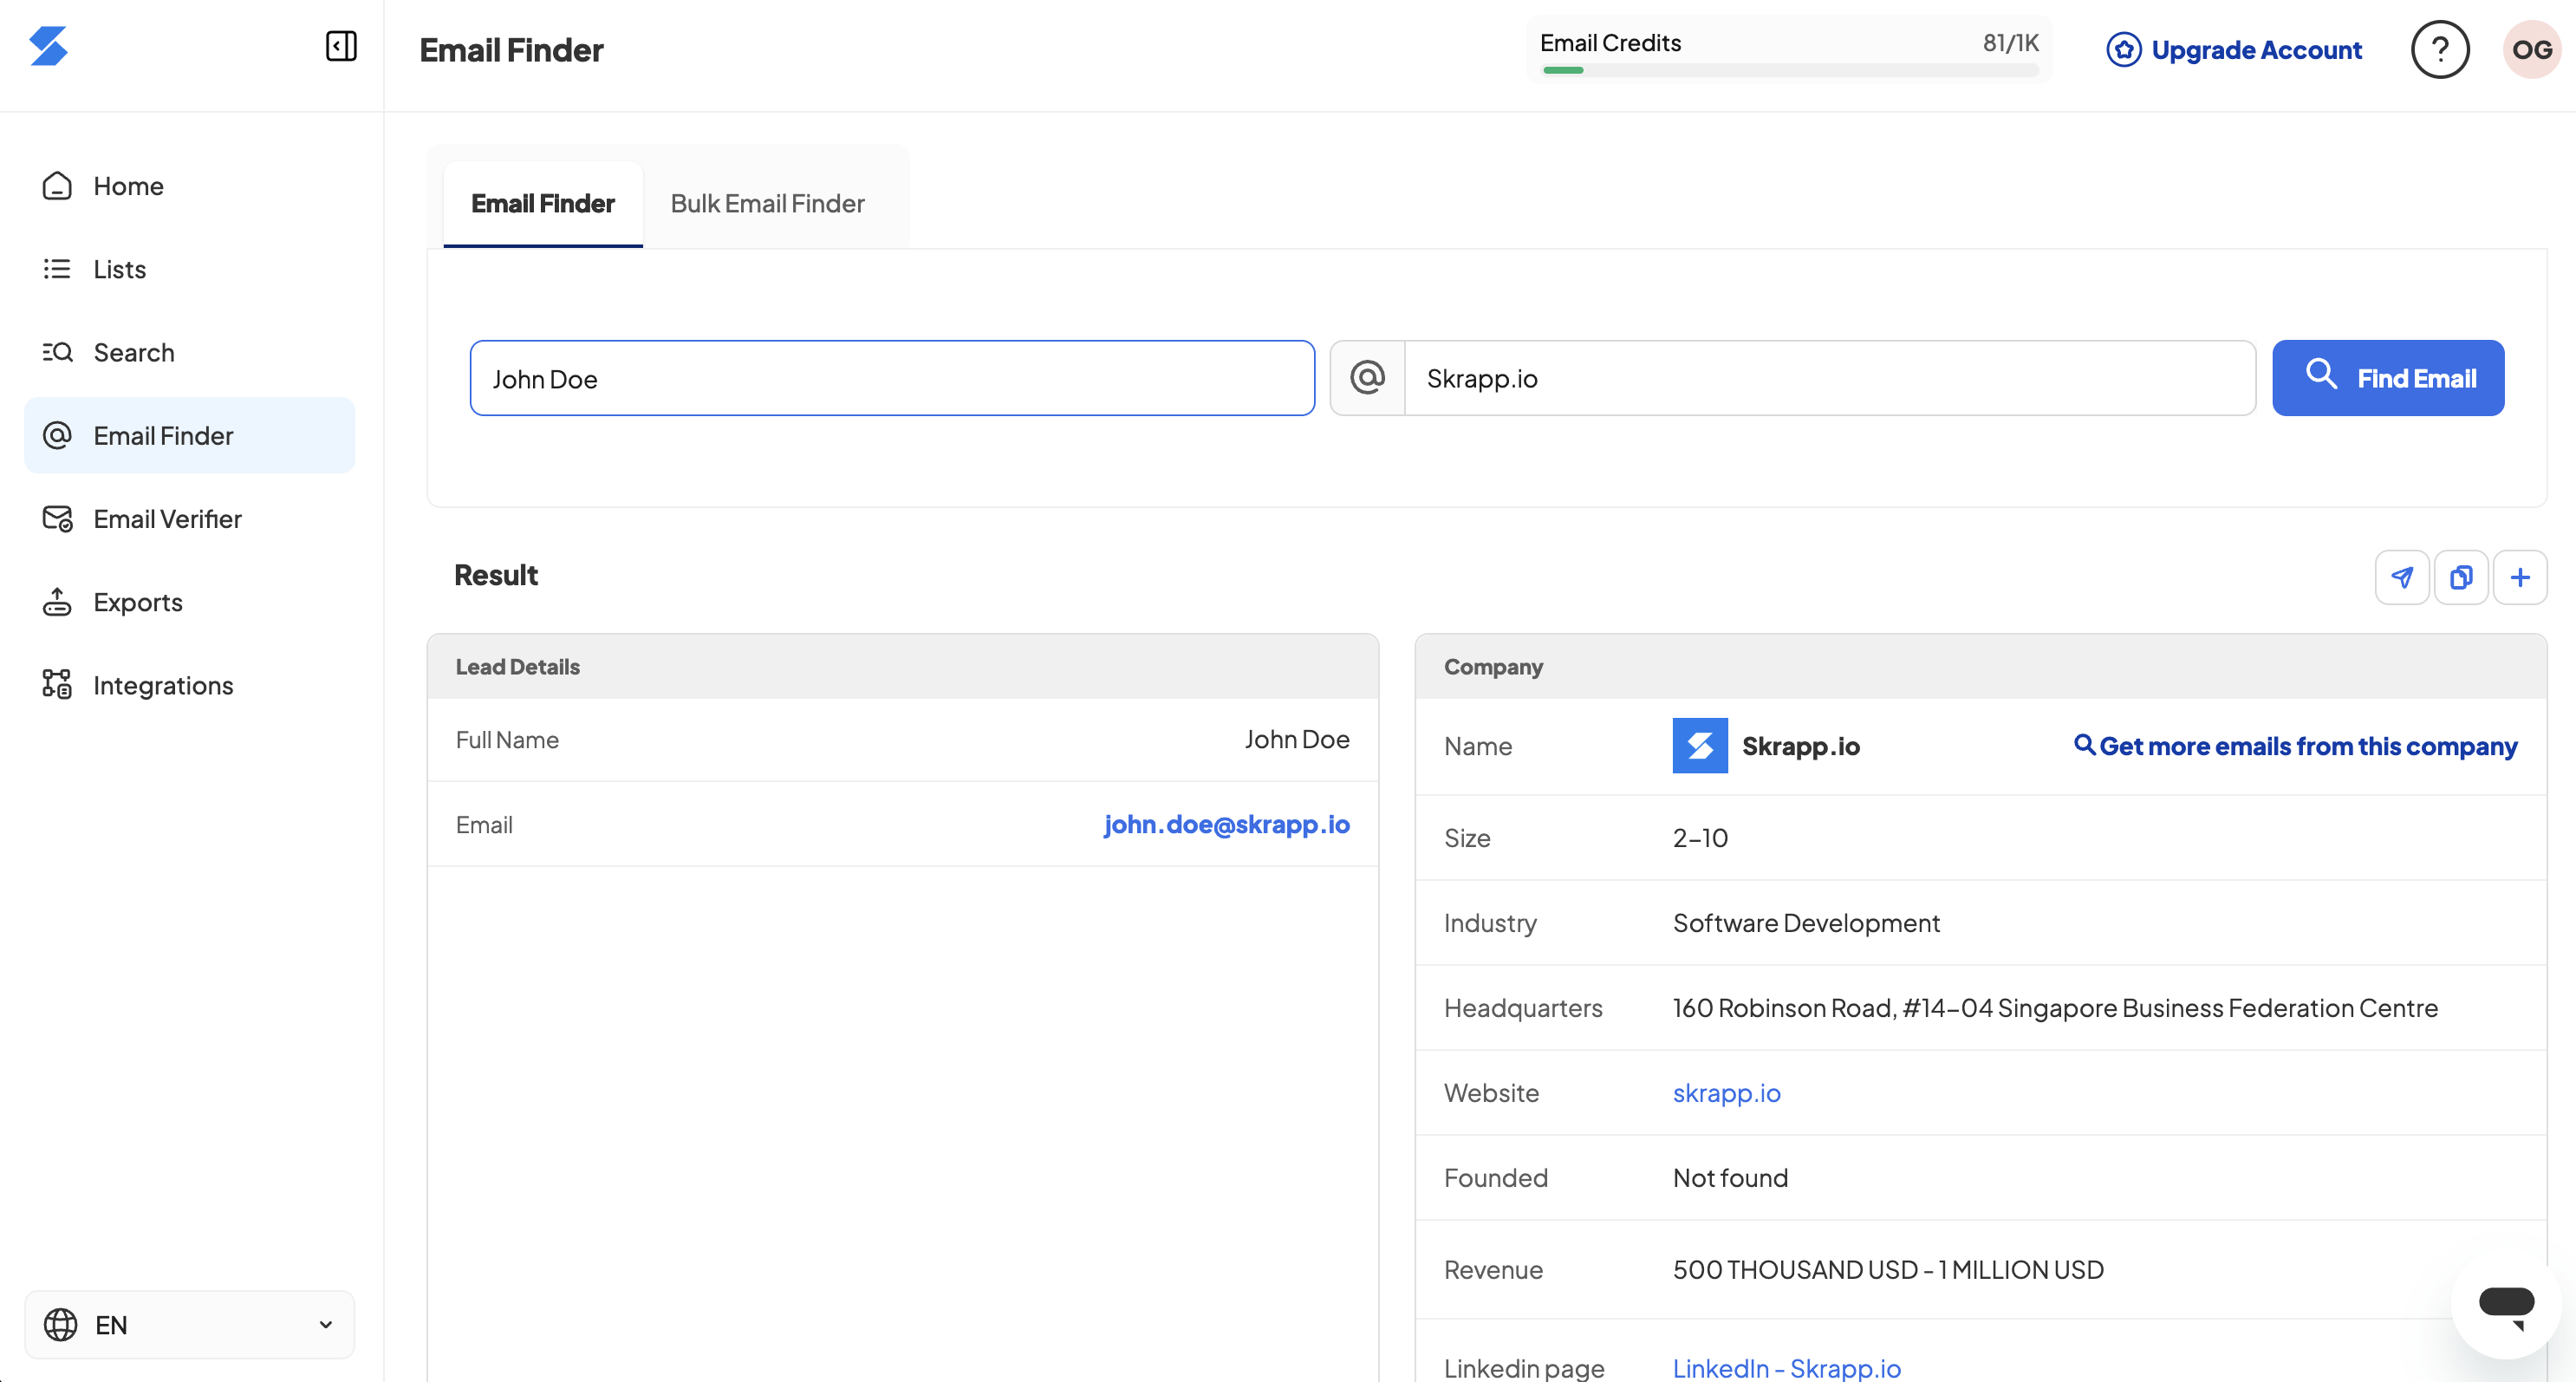Image resolution: width=2576 pixels, height=1382 pixels.
Task: Focus the Skrapp.io domain field
Action: 1830,378
